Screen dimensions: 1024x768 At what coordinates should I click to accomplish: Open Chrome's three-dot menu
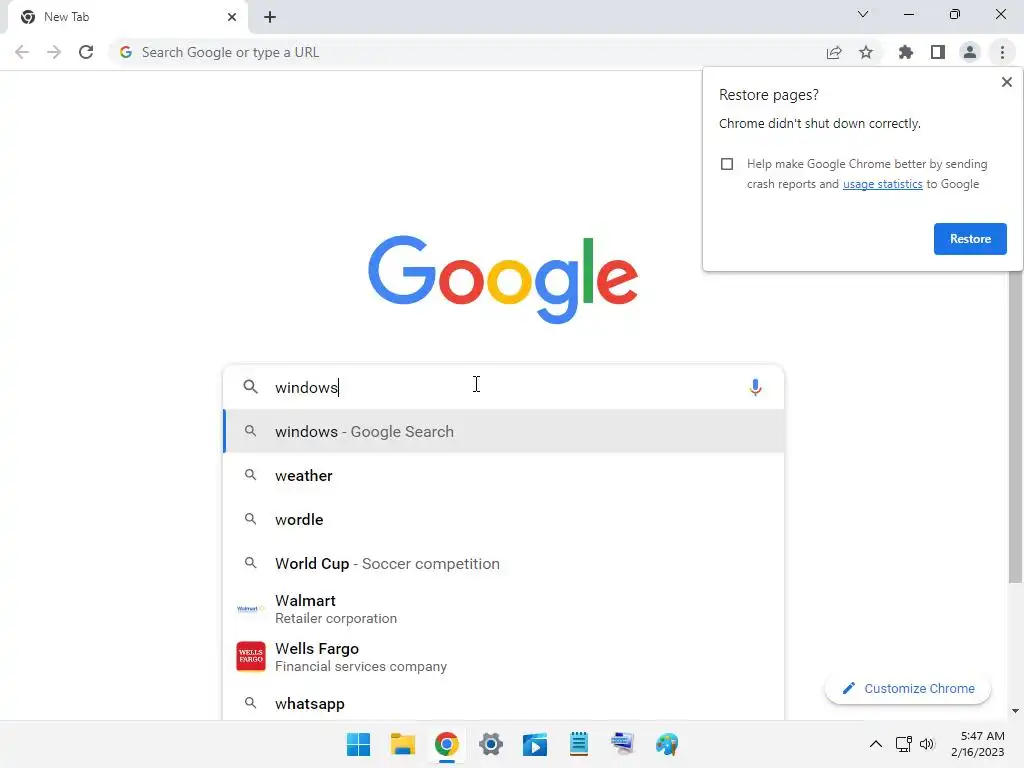(x=1002, y=52)
